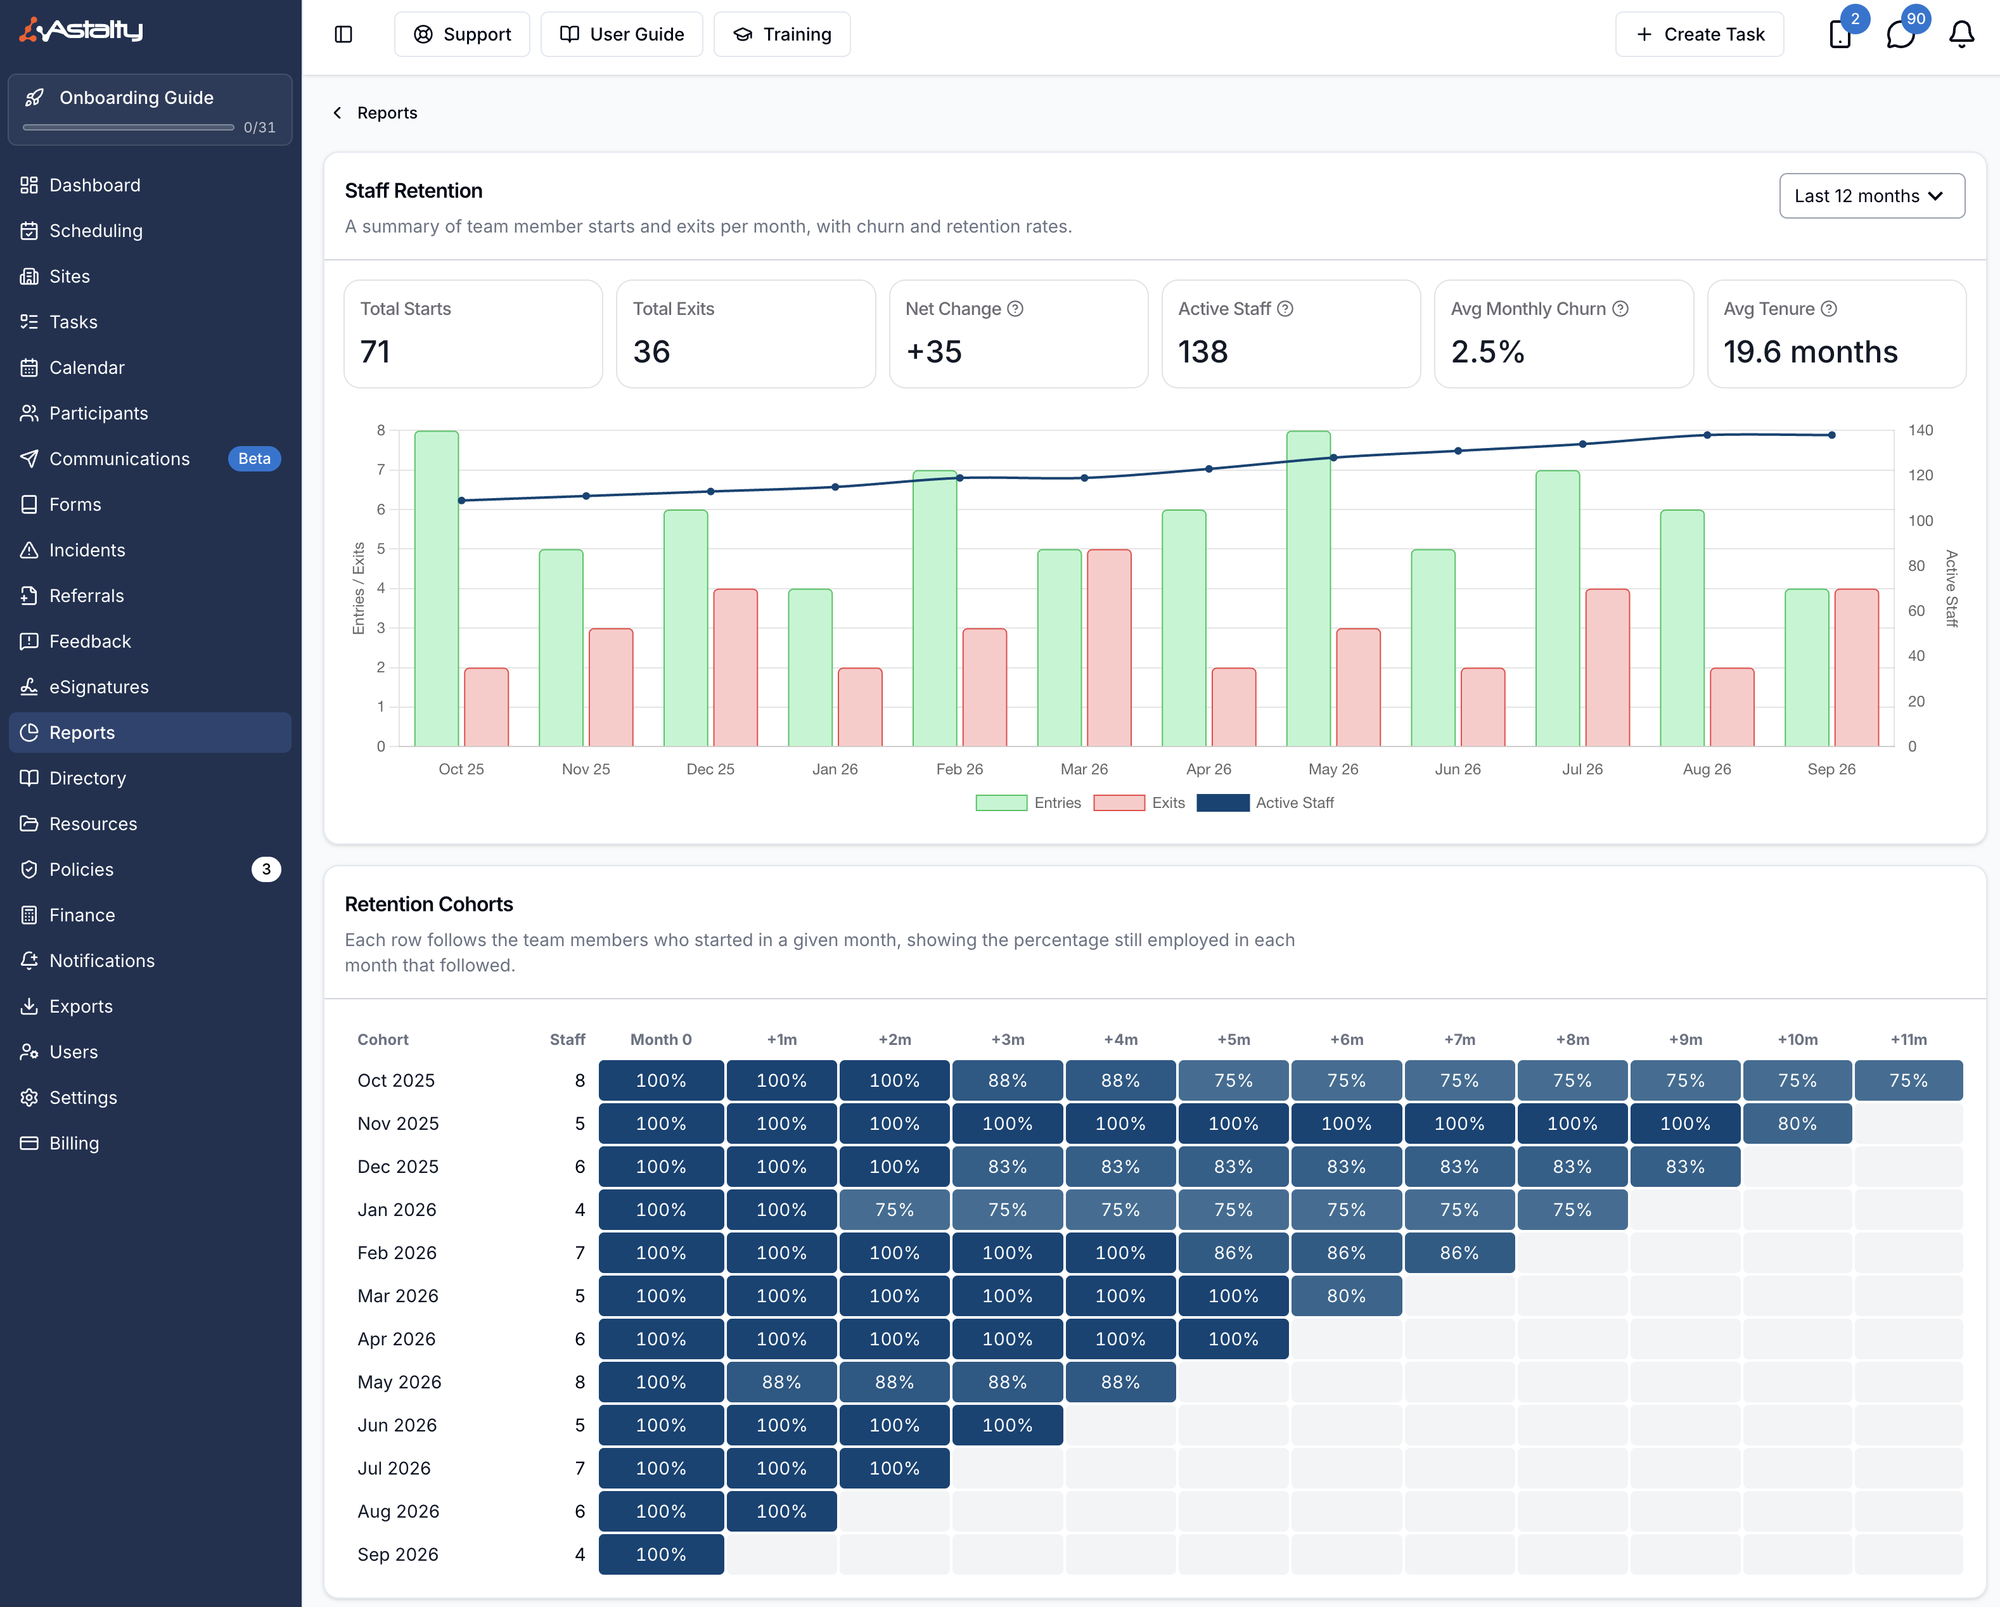The image size is (2000, 1607).
Task: Open the notifications bell icon
Action: pyautogui.click(x=1961, y=34)
